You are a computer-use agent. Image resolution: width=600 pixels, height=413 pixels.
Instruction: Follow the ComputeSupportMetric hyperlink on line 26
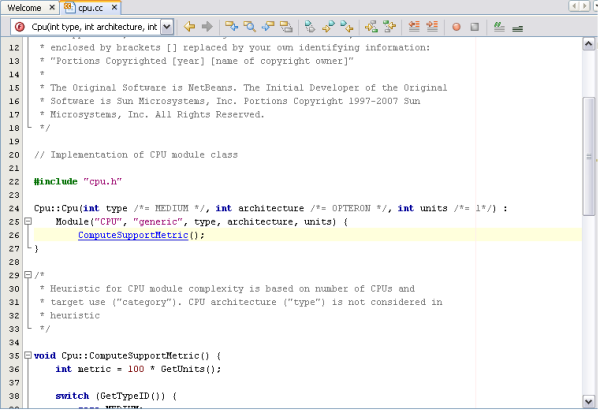(133, 235)
